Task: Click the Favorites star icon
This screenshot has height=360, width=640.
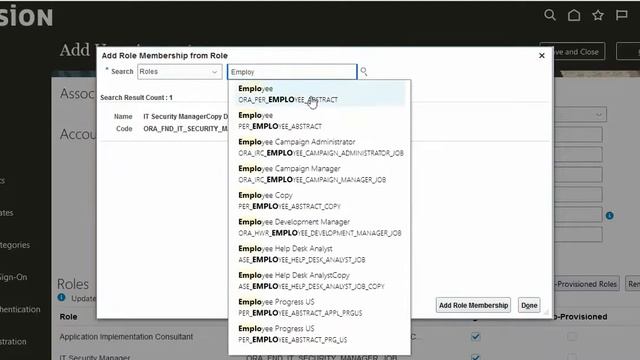Action: (598, 15)
